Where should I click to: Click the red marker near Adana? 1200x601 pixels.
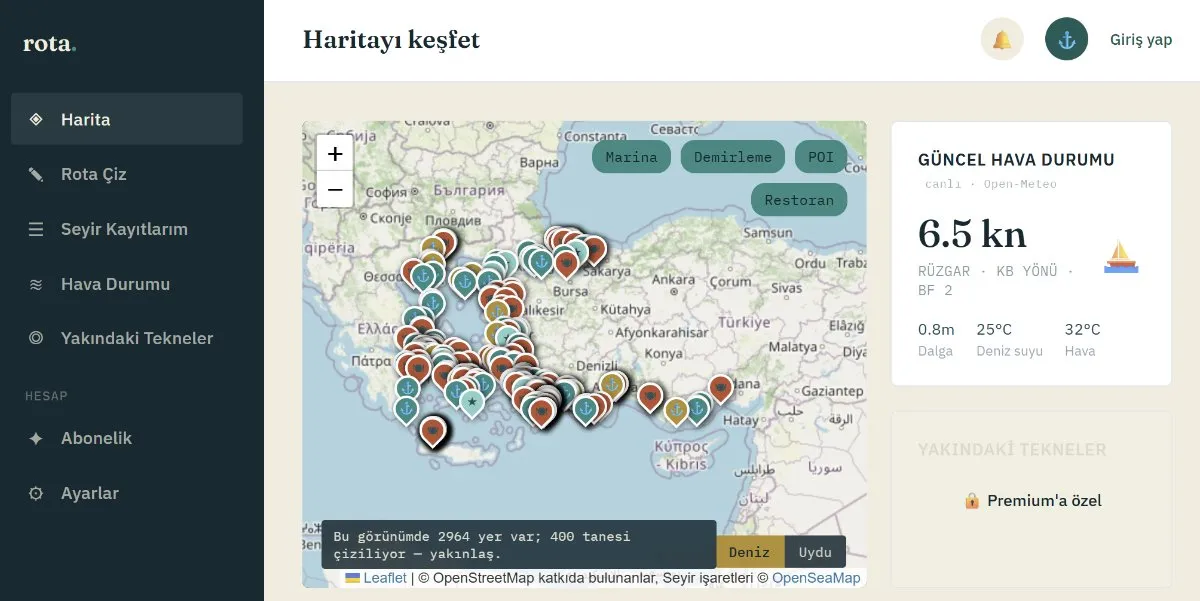pyautogui.click(x=720, y=388)
